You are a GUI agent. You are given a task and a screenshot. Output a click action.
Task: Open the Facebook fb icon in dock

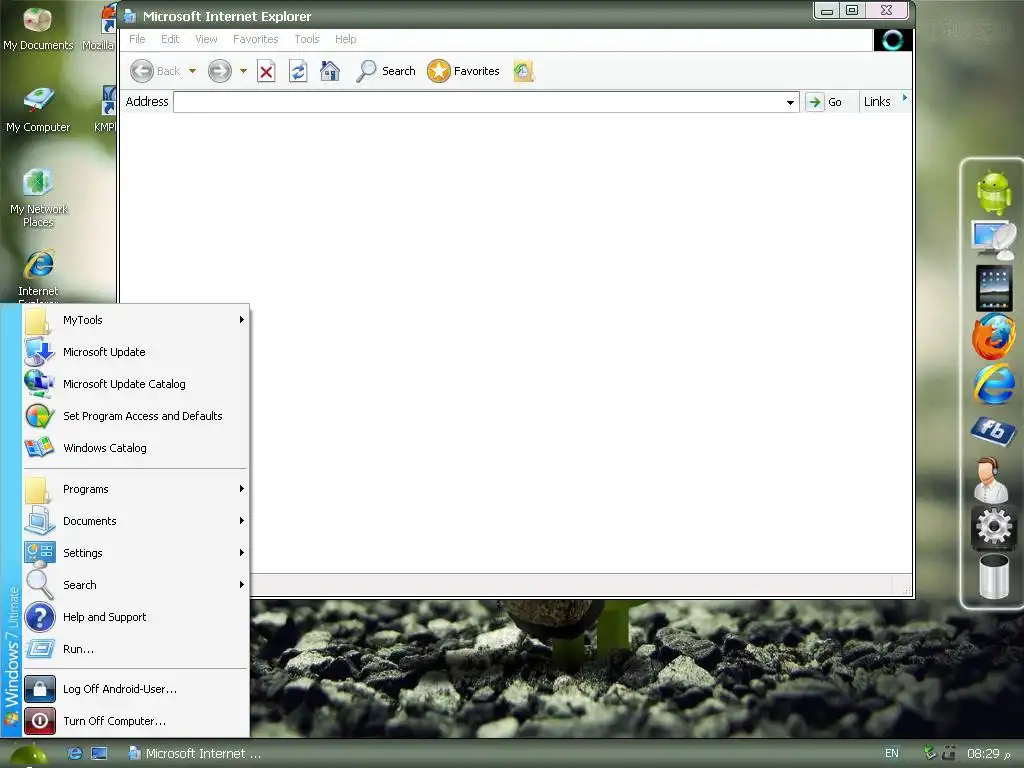pyautogui.click(x=993, y=430)
